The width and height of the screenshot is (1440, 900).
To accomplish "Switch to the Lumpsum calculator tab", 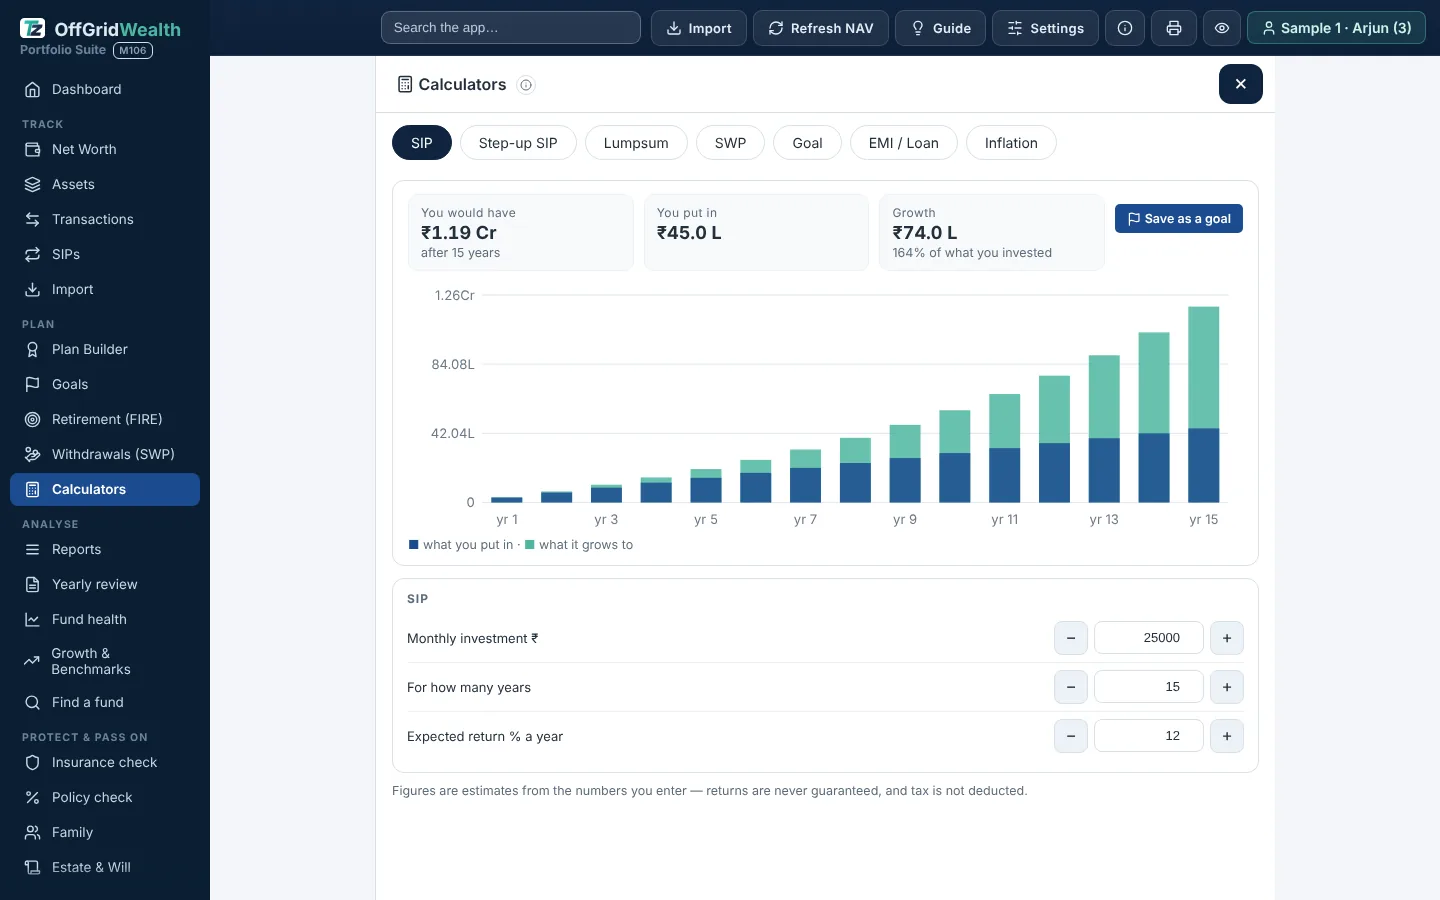I will (636, 143).
